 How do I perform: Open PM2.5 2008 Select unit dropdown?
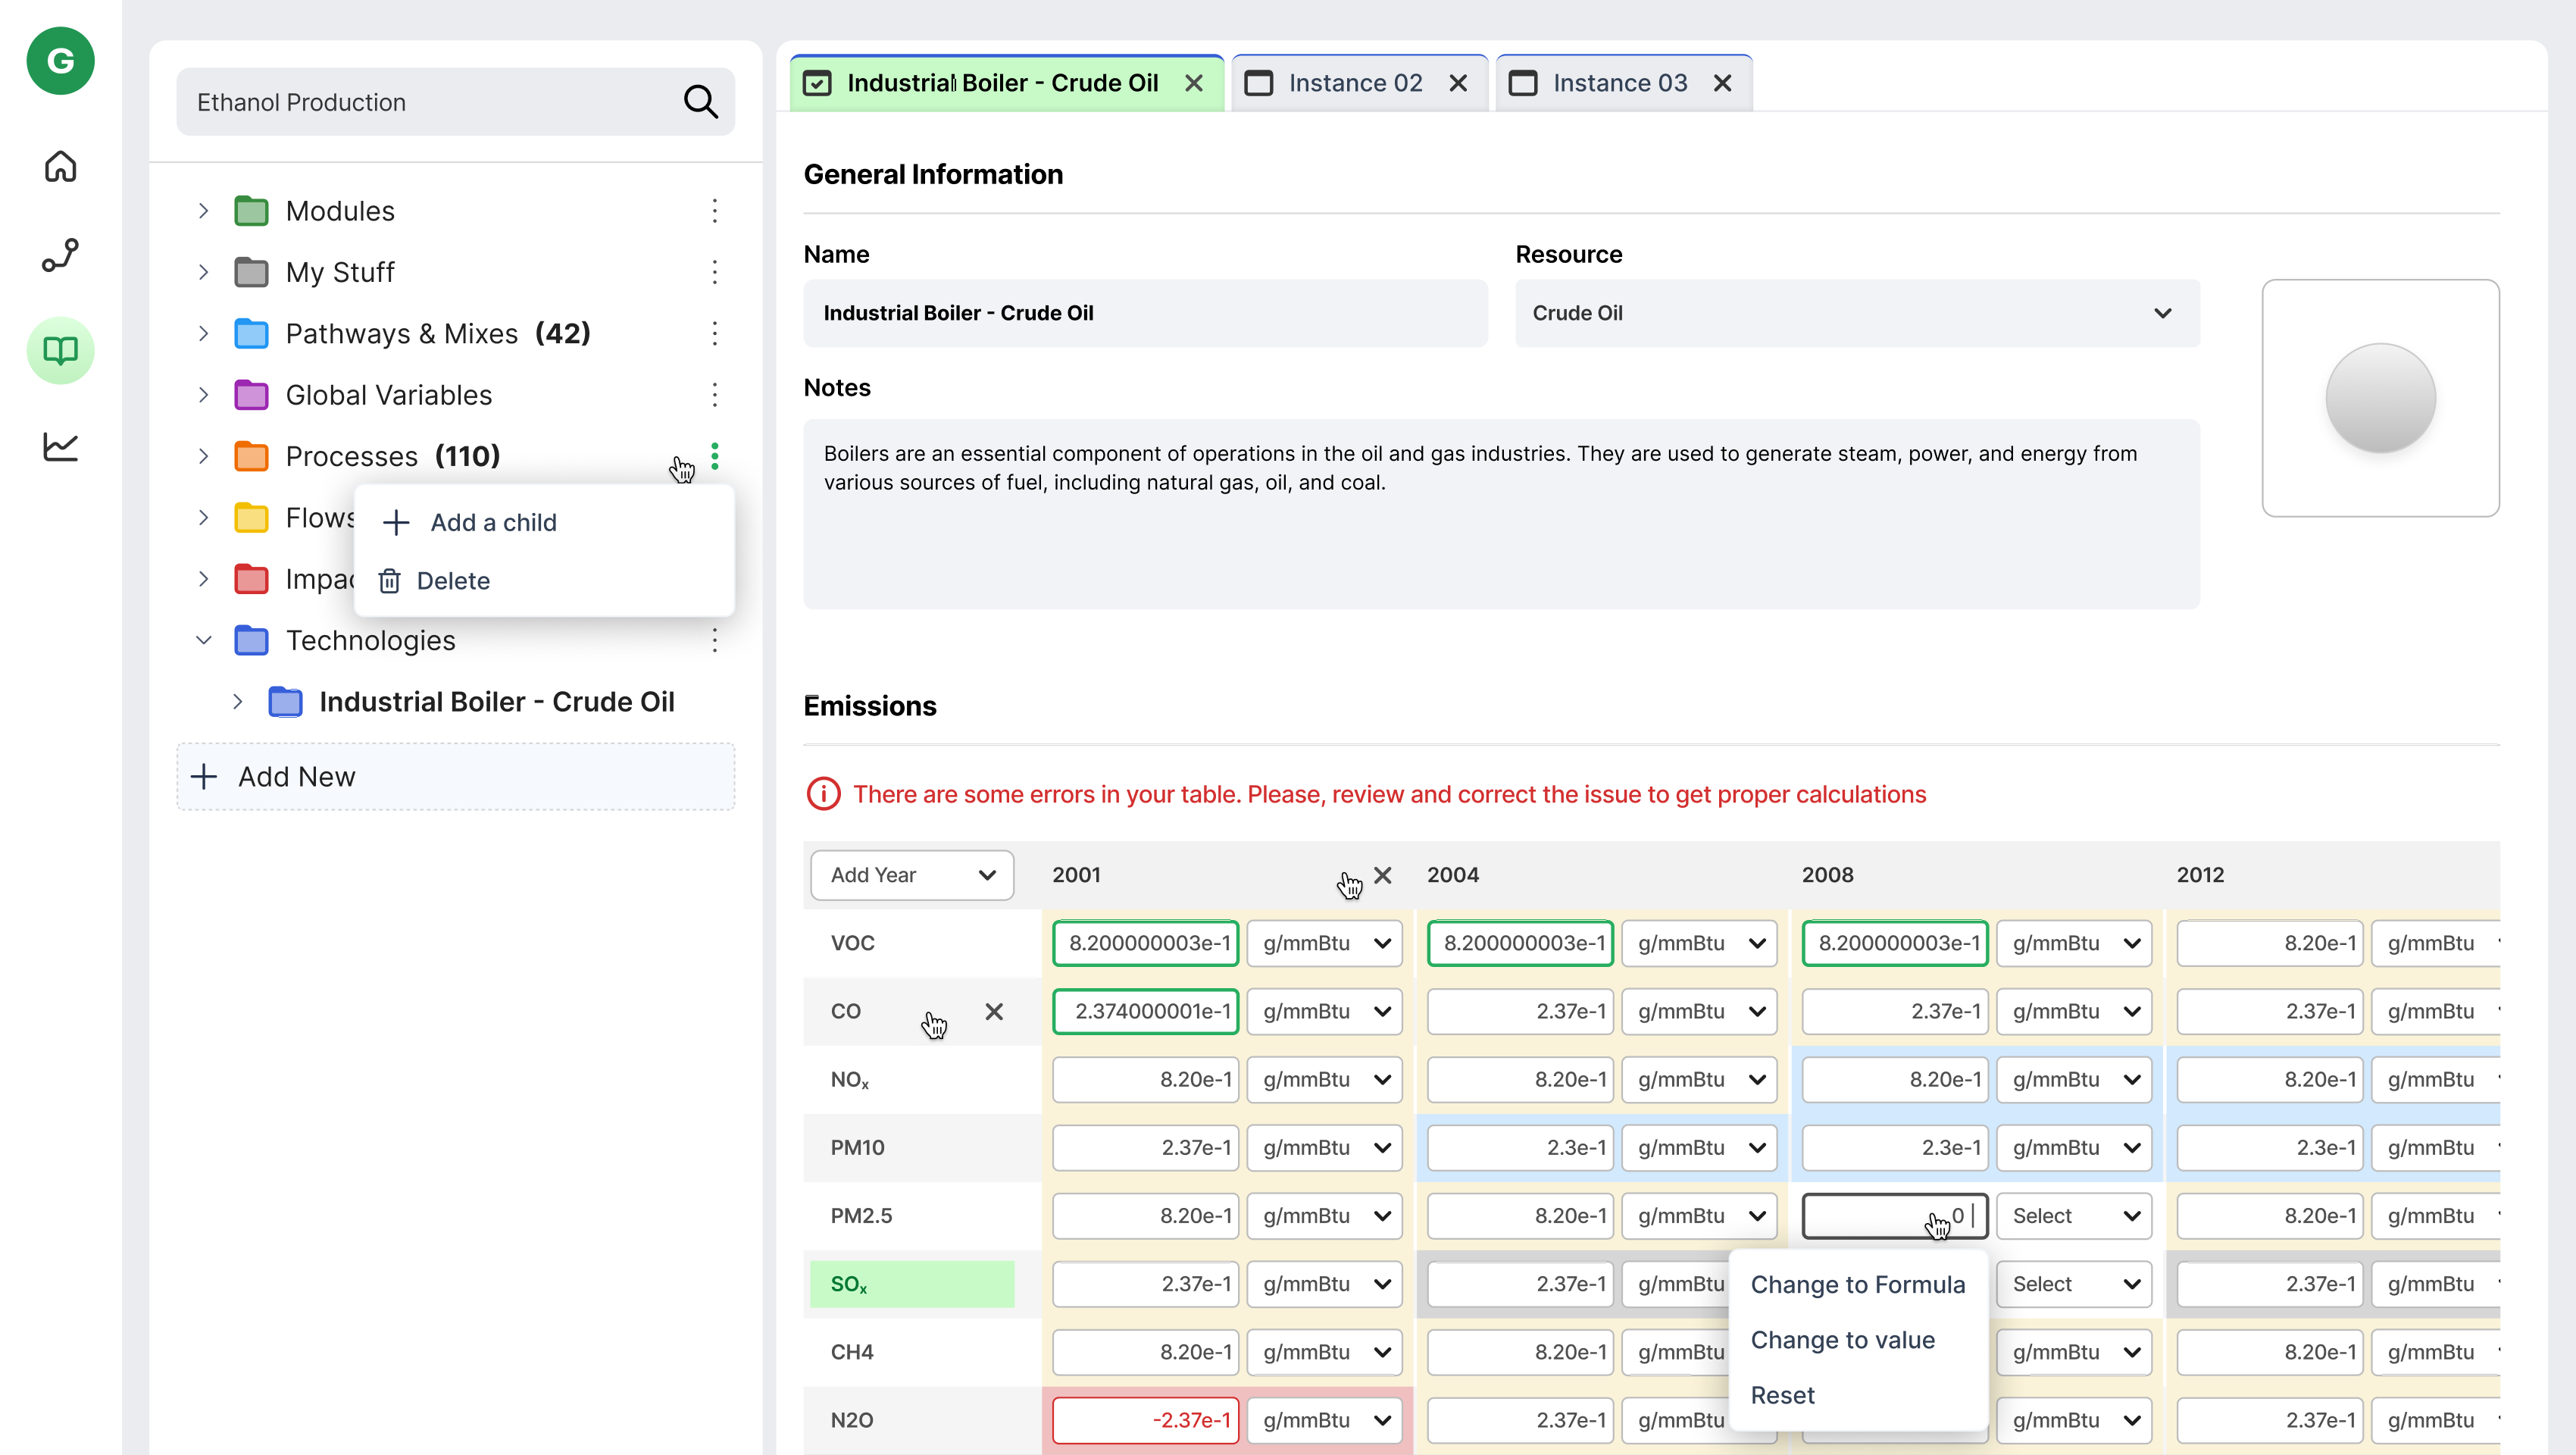[2075, 1216]
